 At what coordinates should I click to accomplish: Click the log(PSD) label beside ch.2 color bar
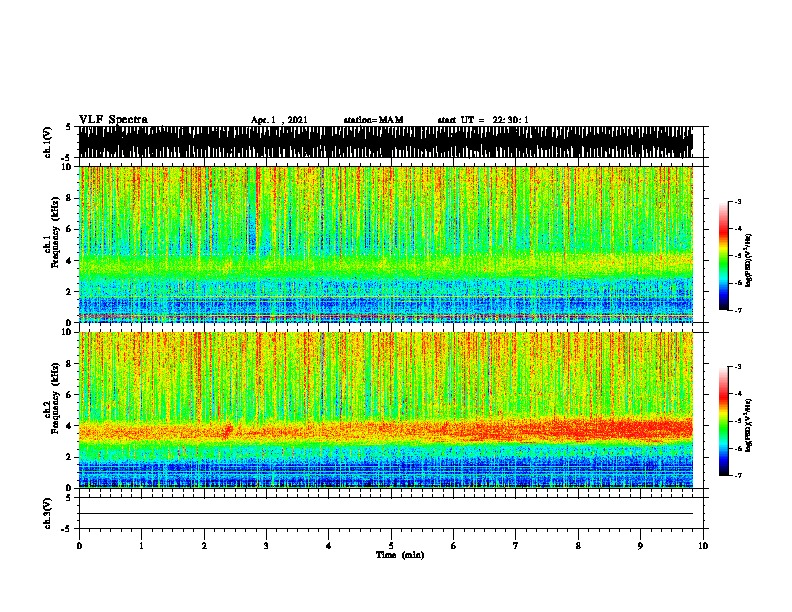click(x=749, y=425)
